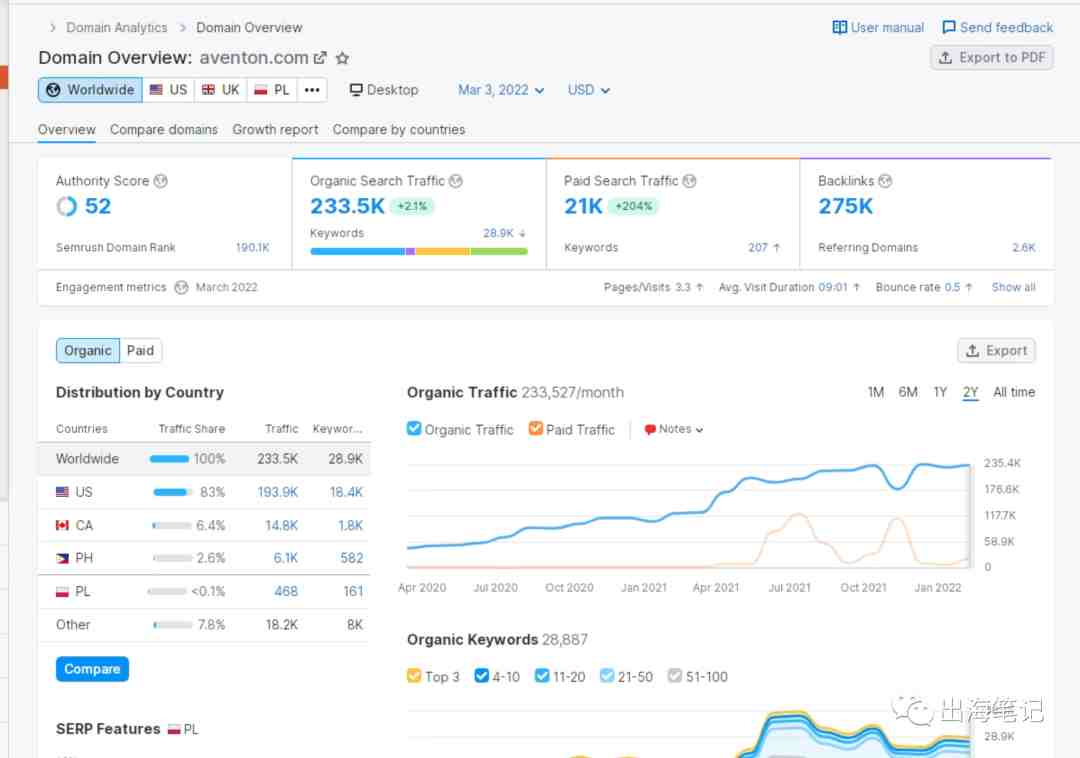Show all engagement metrics
The width and height of the screenshot is (1080, 758).
[x=1013, y=287]
